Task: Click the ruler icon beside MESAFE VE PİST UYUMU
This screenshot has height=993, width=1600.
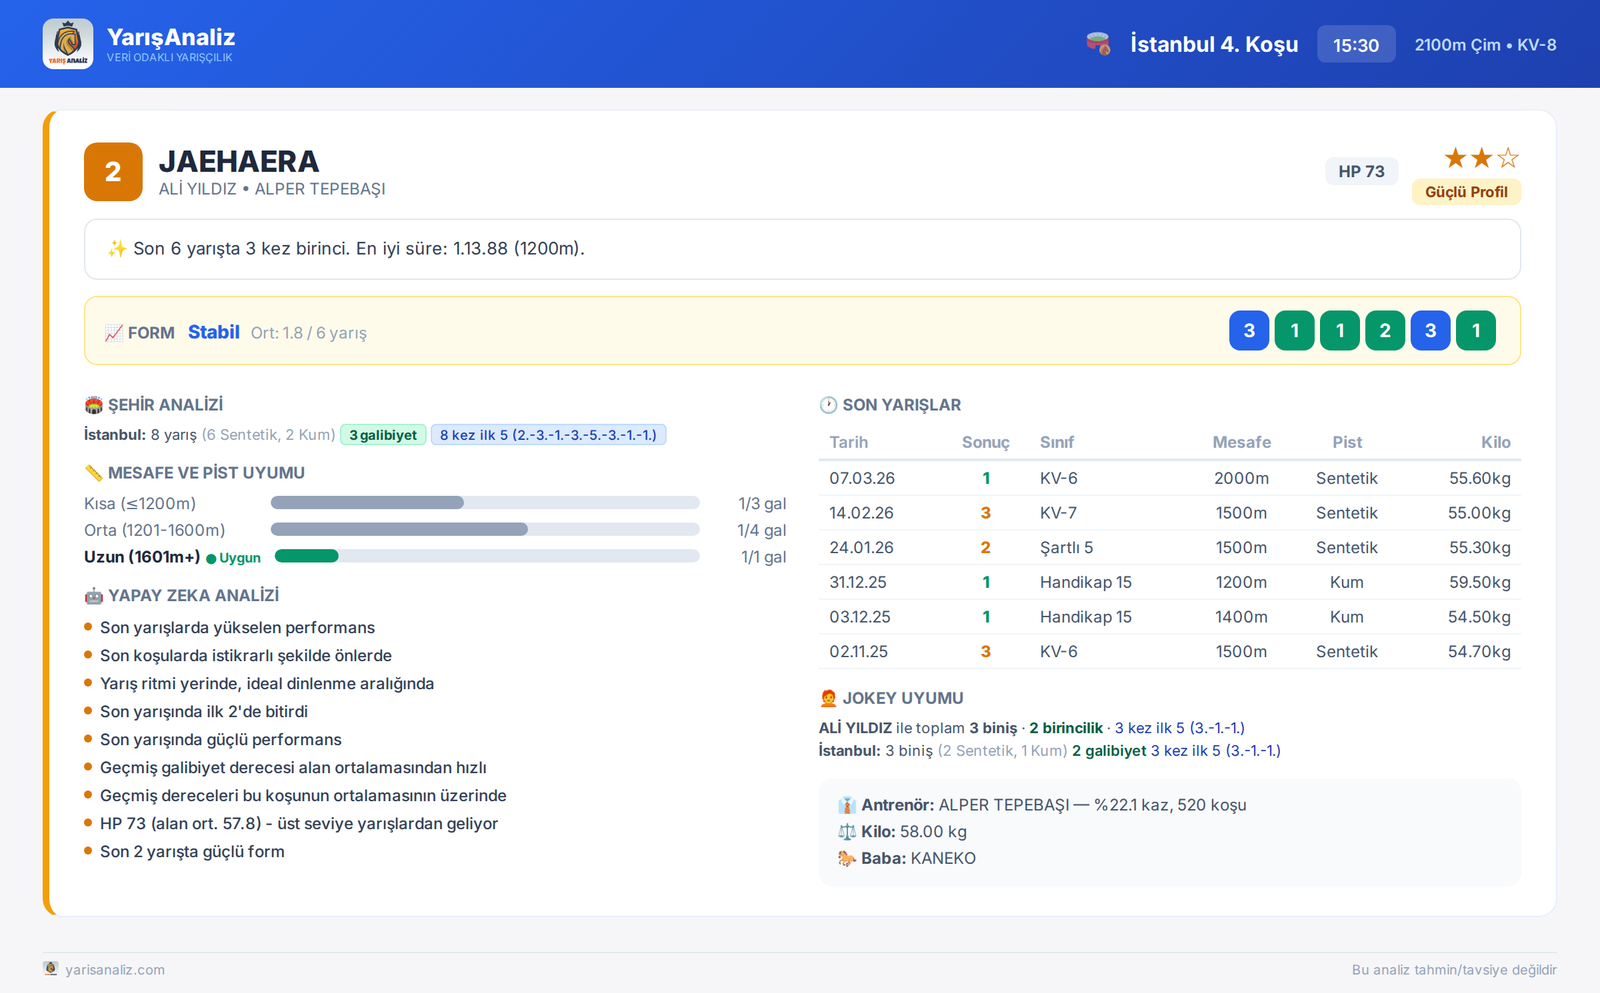Action: point(94,473)
